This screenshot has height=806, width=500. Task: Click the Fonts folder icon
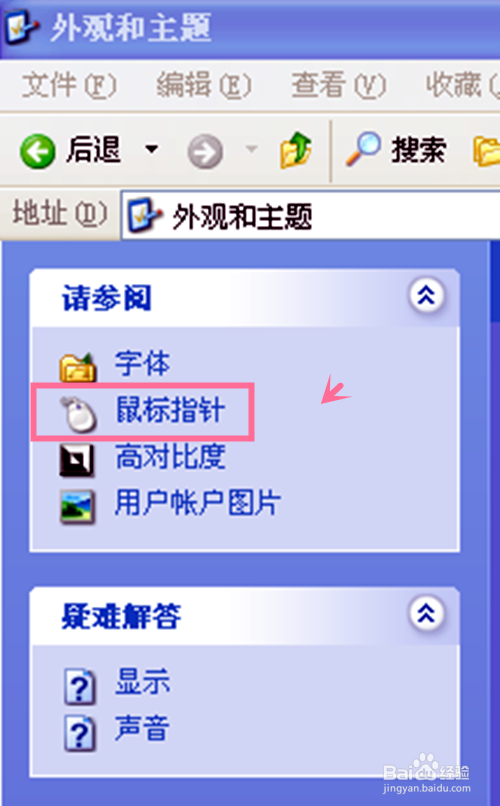[x=78, y=366]
